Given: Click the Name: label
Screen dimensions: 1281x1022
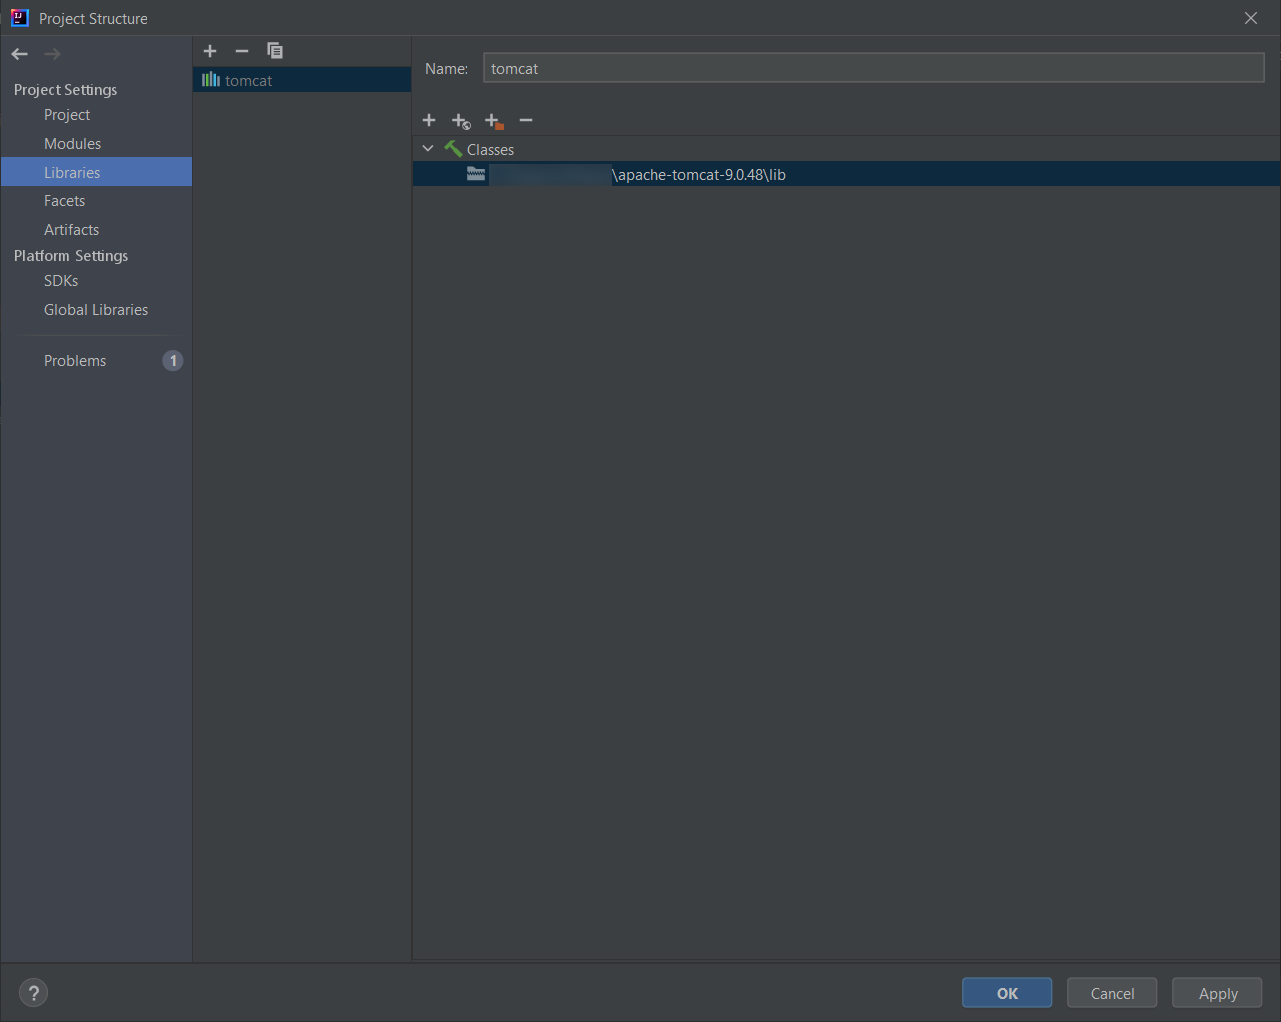Looking at the screenshot, I should [x=446, y=69].
